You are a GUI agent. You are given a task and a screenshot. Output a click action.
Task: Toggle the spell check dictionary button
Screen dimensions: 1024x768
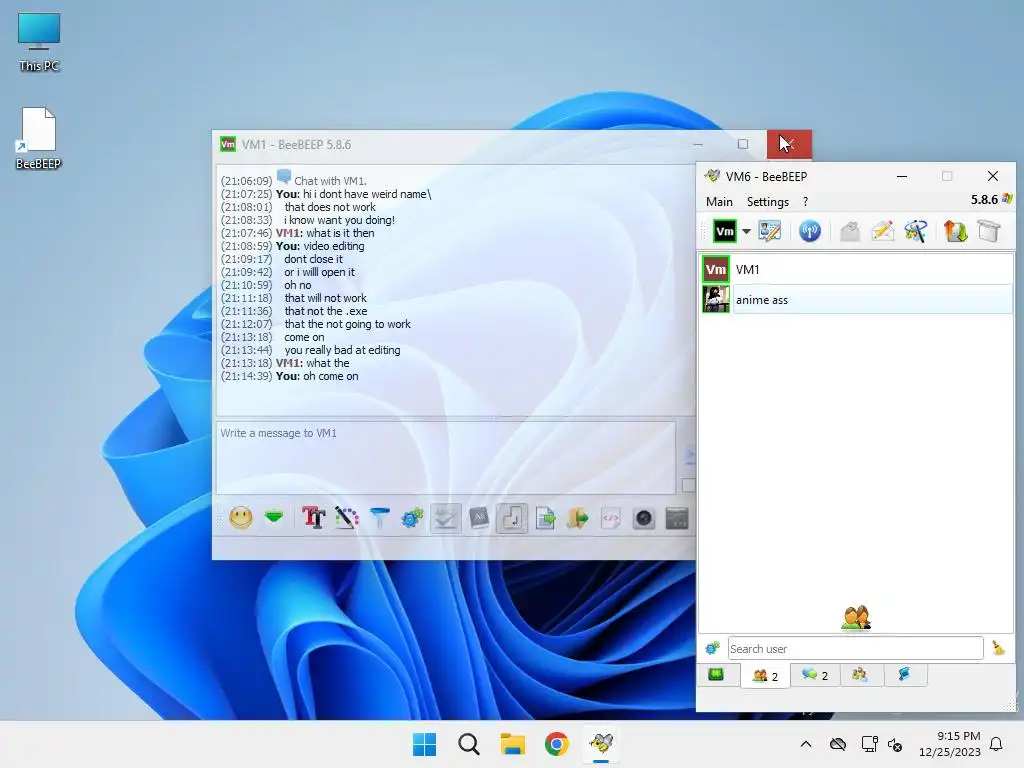479,519
